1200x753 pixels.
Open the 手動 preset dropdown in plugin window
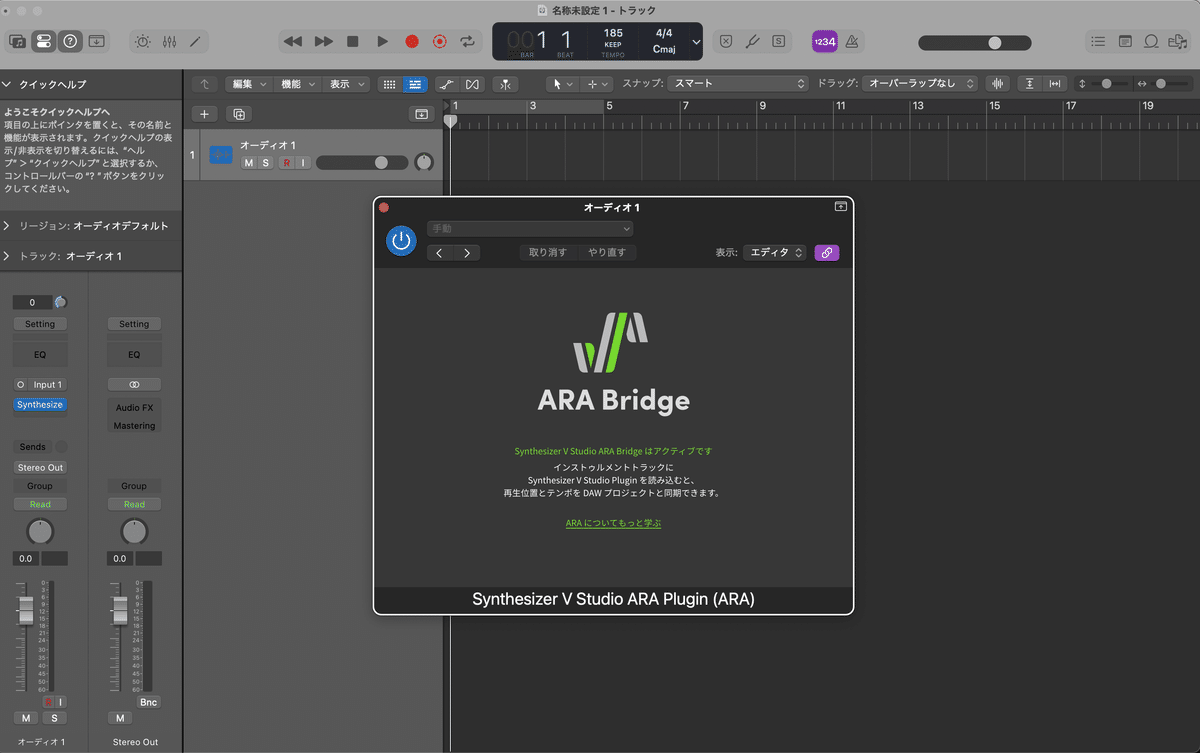(x=529, y=228)
